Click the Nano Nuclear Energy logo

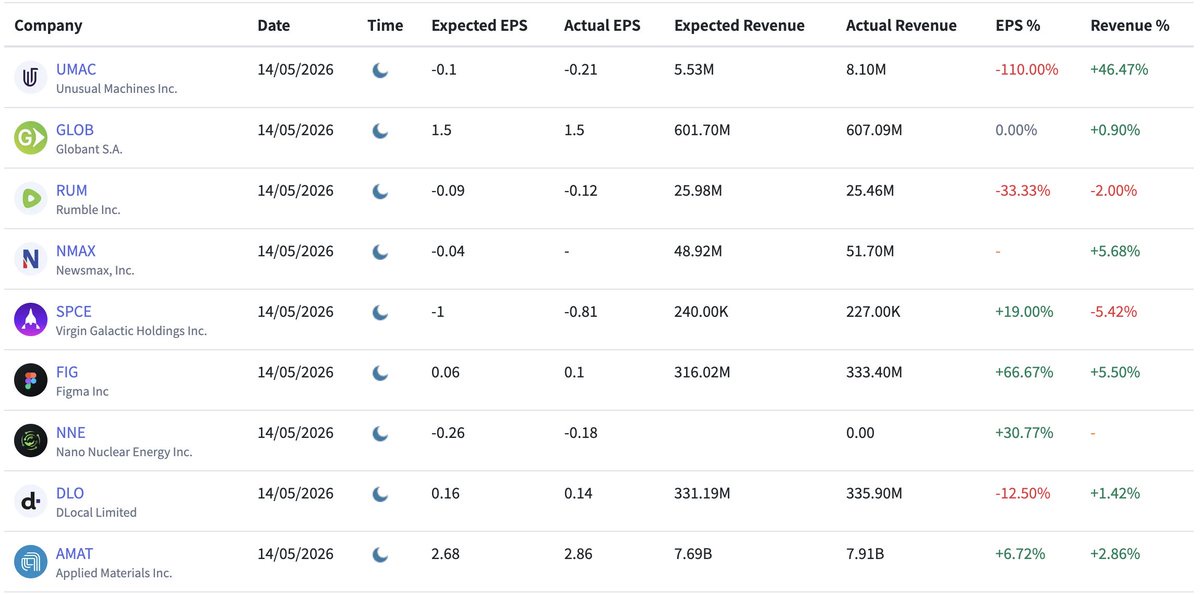tap(31, 441)
